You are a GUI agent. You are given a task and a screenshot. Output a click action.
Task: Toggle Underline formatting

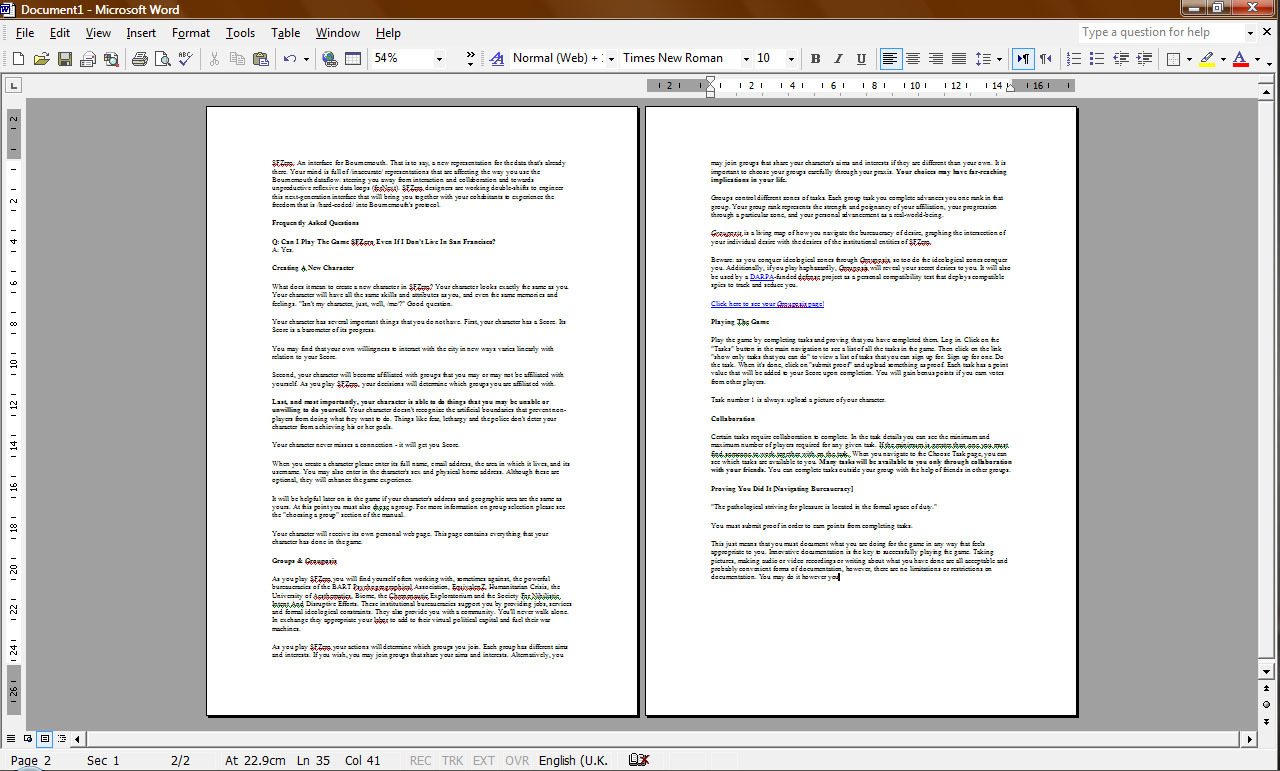point(861,59)
